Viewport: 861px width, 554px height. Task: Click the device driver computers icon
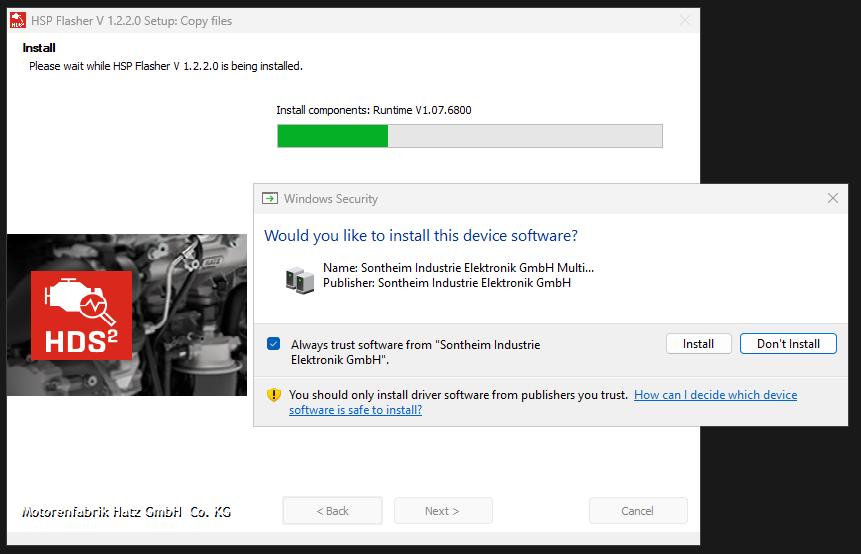coord(300,279)
